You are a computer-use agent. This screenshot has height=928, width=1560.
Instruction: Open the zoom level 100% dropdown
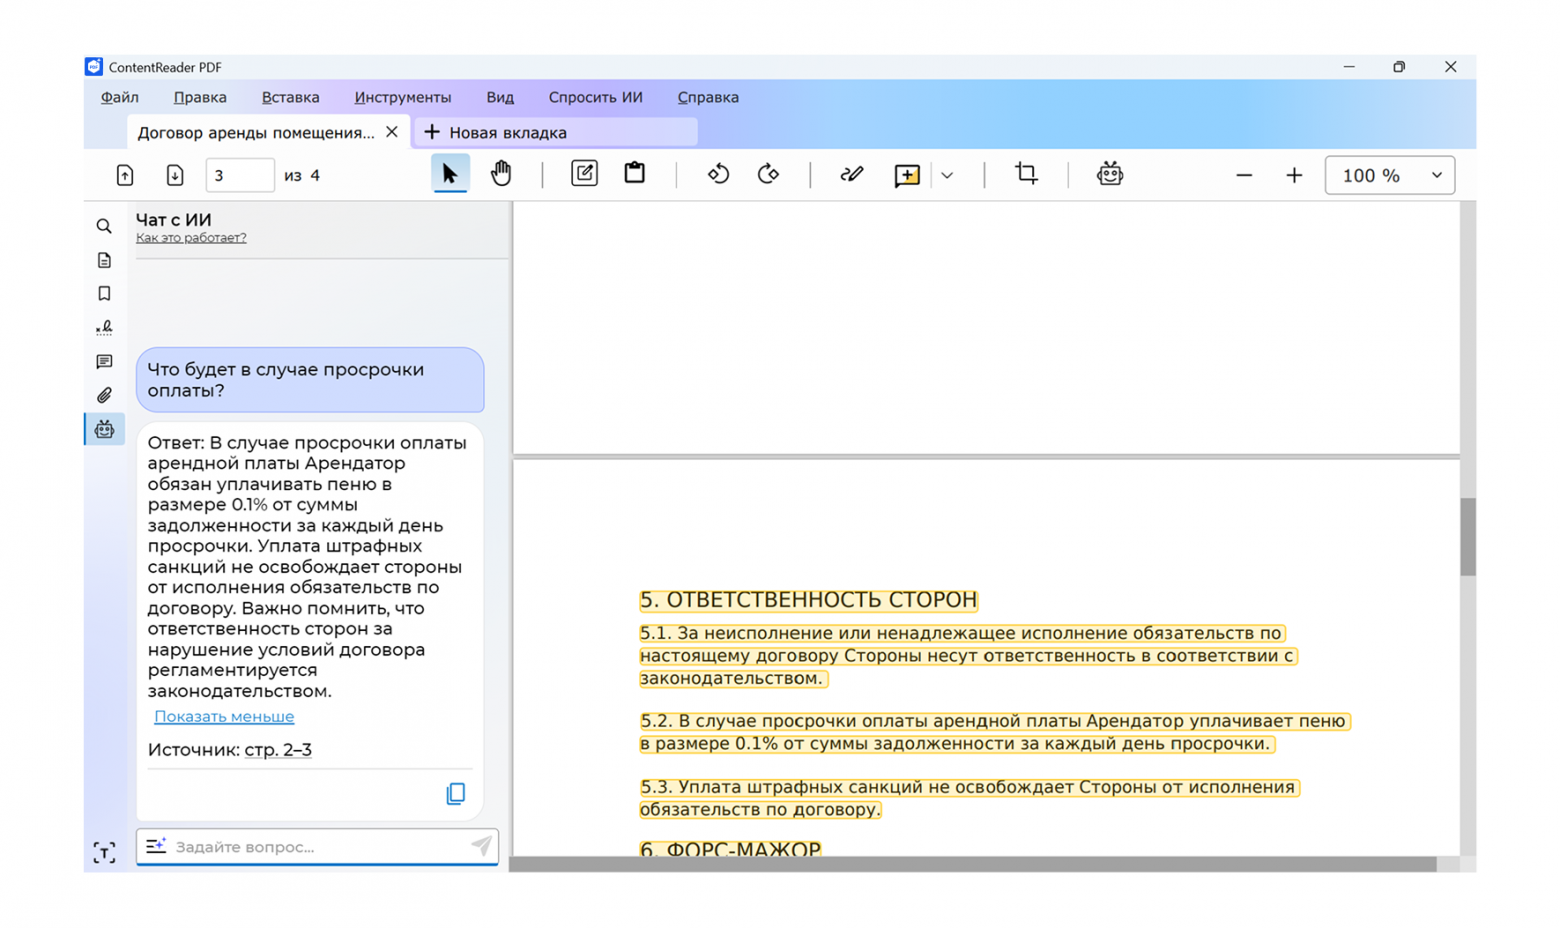pos(1389,174)
